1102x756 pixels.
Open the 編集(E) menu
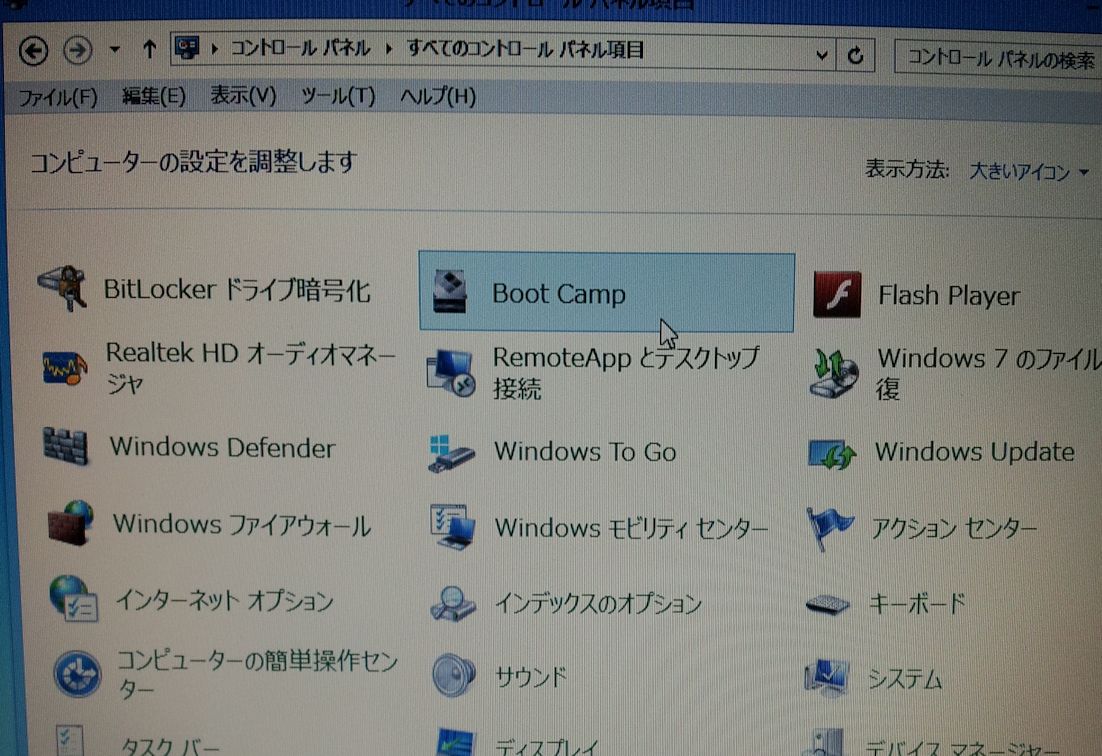click(x=154, y=96)
